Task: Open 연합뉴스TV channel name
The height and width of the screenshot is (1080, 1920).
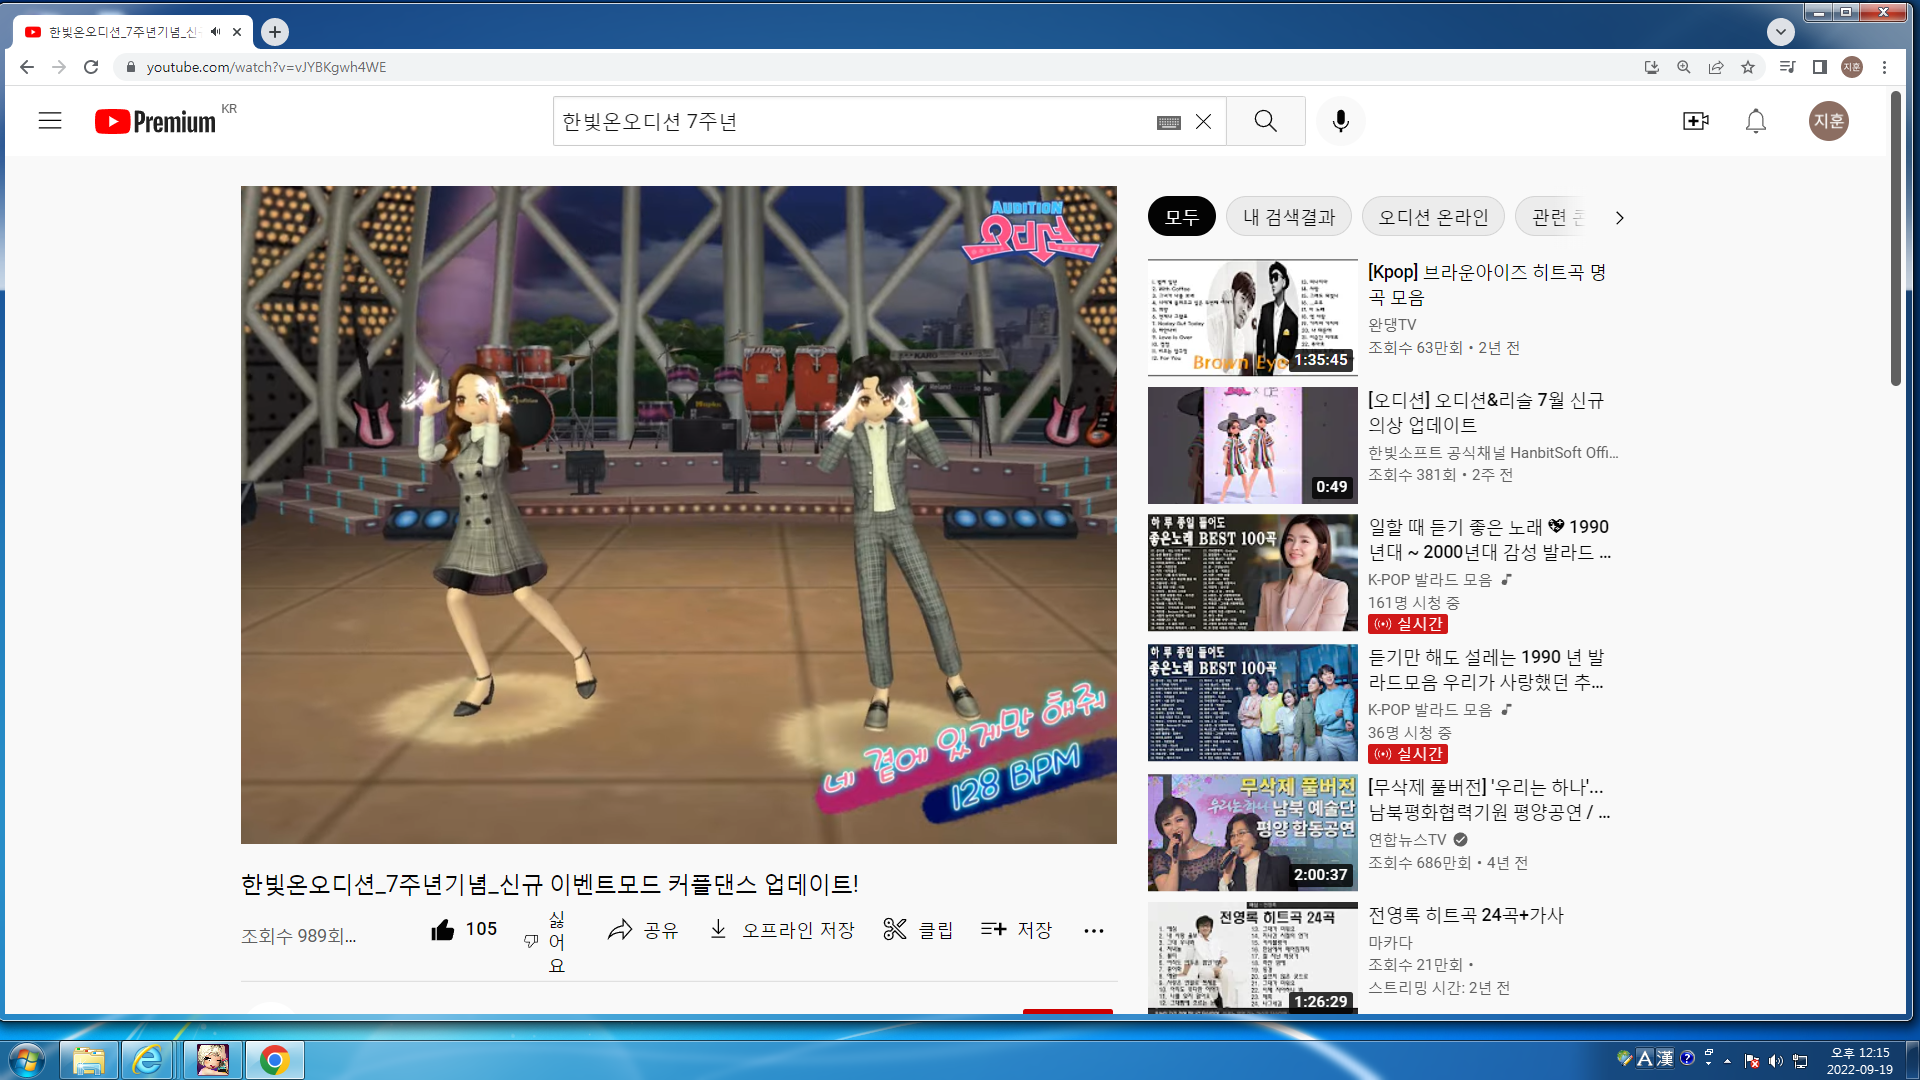Action: 1407,840
